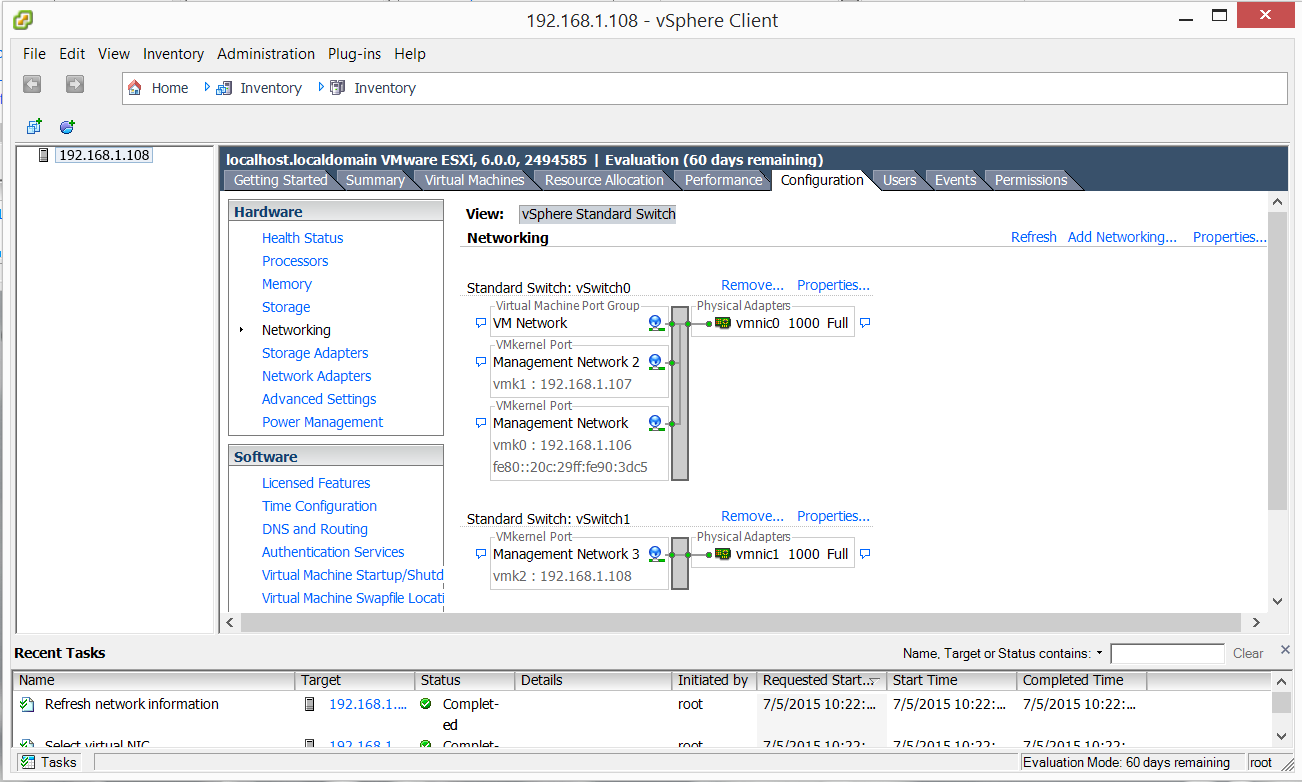The image size is (1302, 782).
Task: Click the configuration pane vertical scrollbar down arrow
Action: pyautogui.click(x=1277, y=601)
